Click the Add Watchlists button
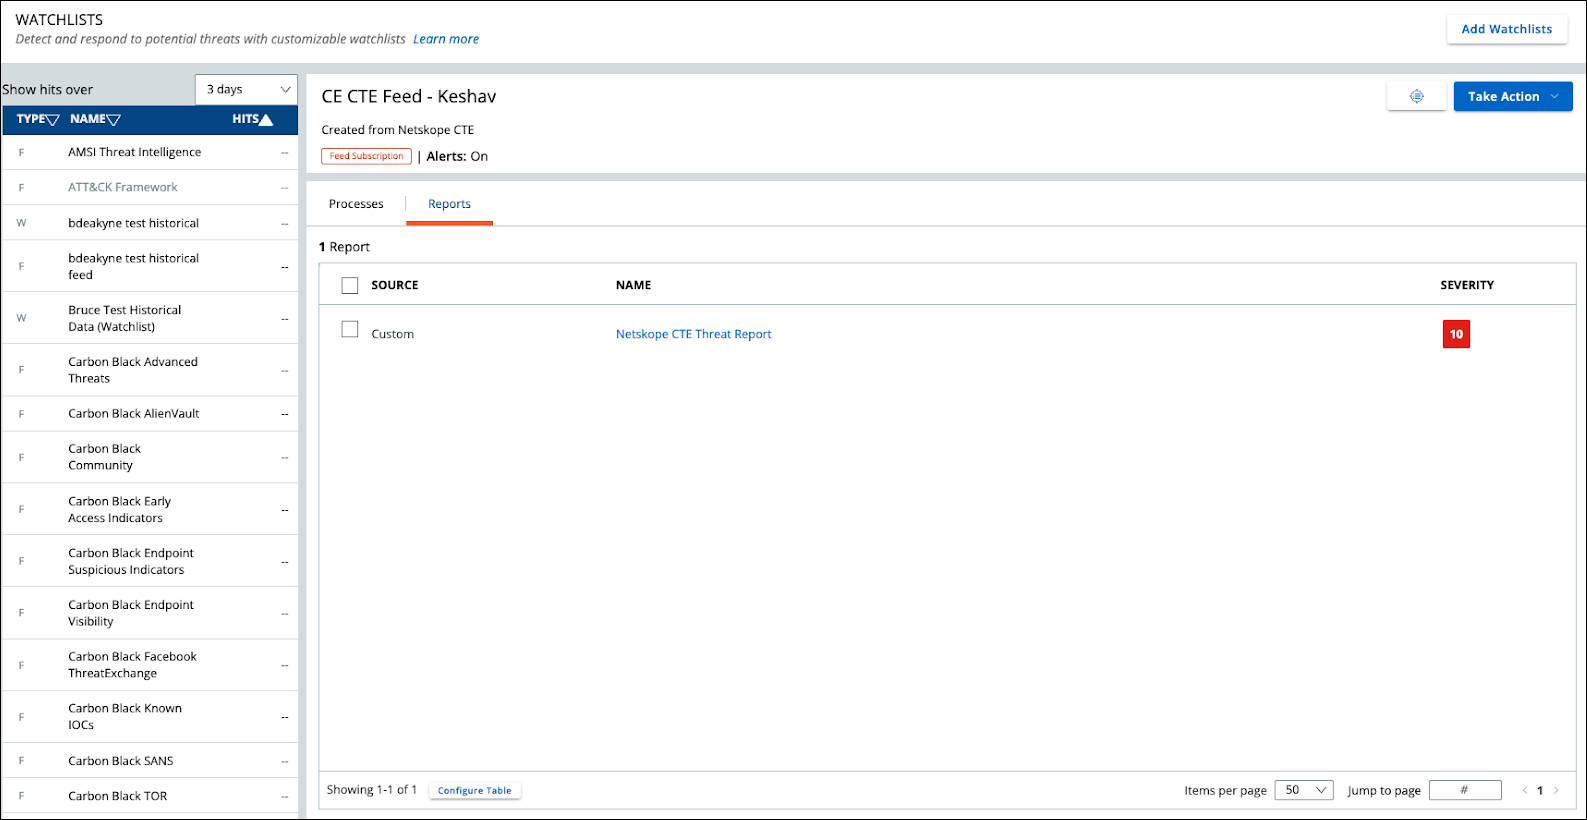Viewport: 1587px width, 820px height. [1507, 29]
